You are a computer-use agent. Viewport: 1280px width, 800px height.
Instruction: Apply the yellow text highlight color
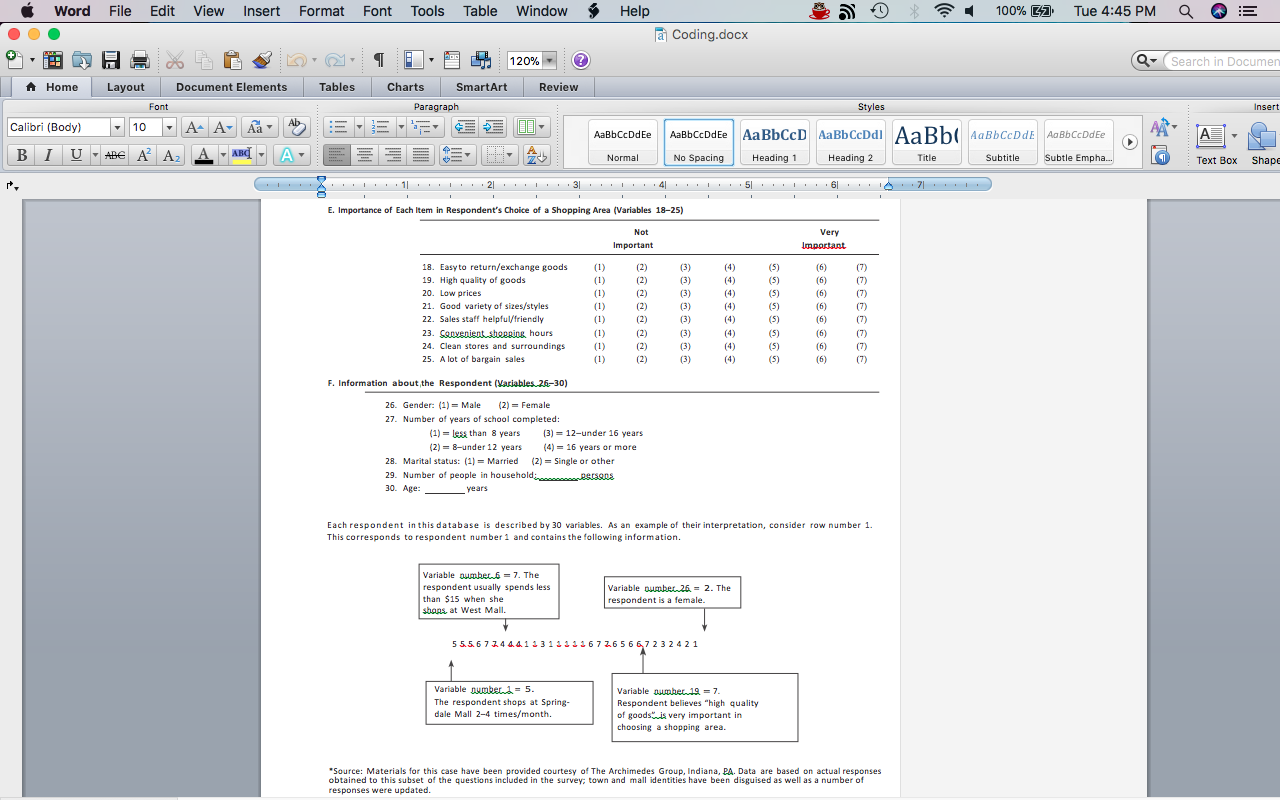coord(241,155)
